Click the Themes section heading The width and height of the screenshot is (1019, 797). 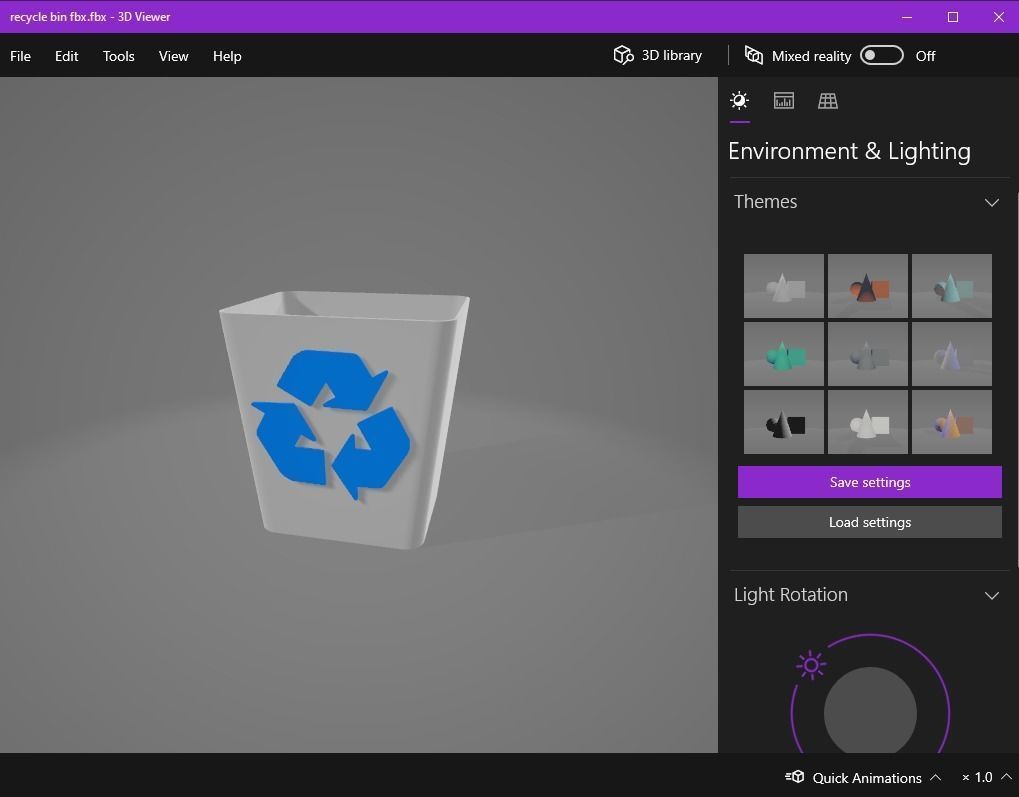coord(766,202)
